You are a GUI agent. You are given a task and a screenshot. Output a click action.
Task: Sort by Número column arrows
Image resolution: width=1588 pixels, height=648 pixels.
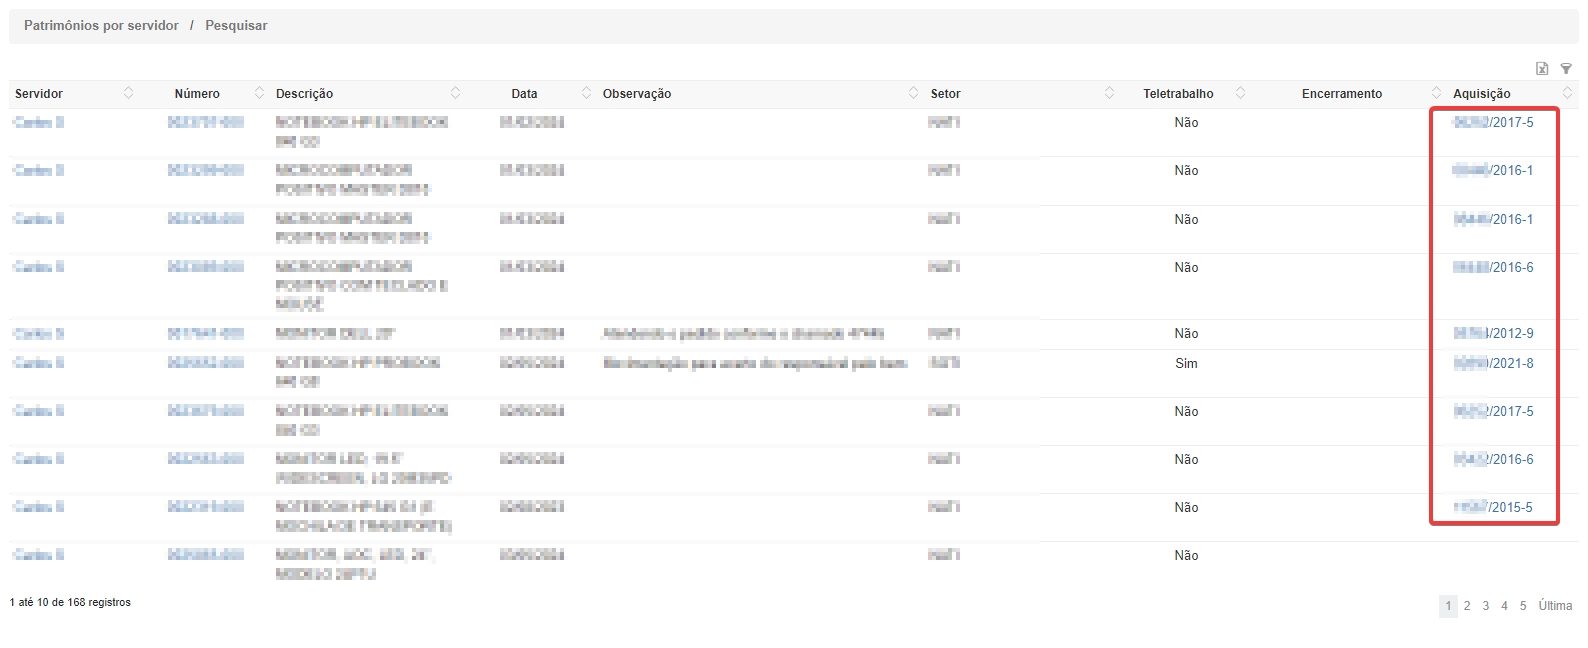pyautogui.click(x=260, y=93)
